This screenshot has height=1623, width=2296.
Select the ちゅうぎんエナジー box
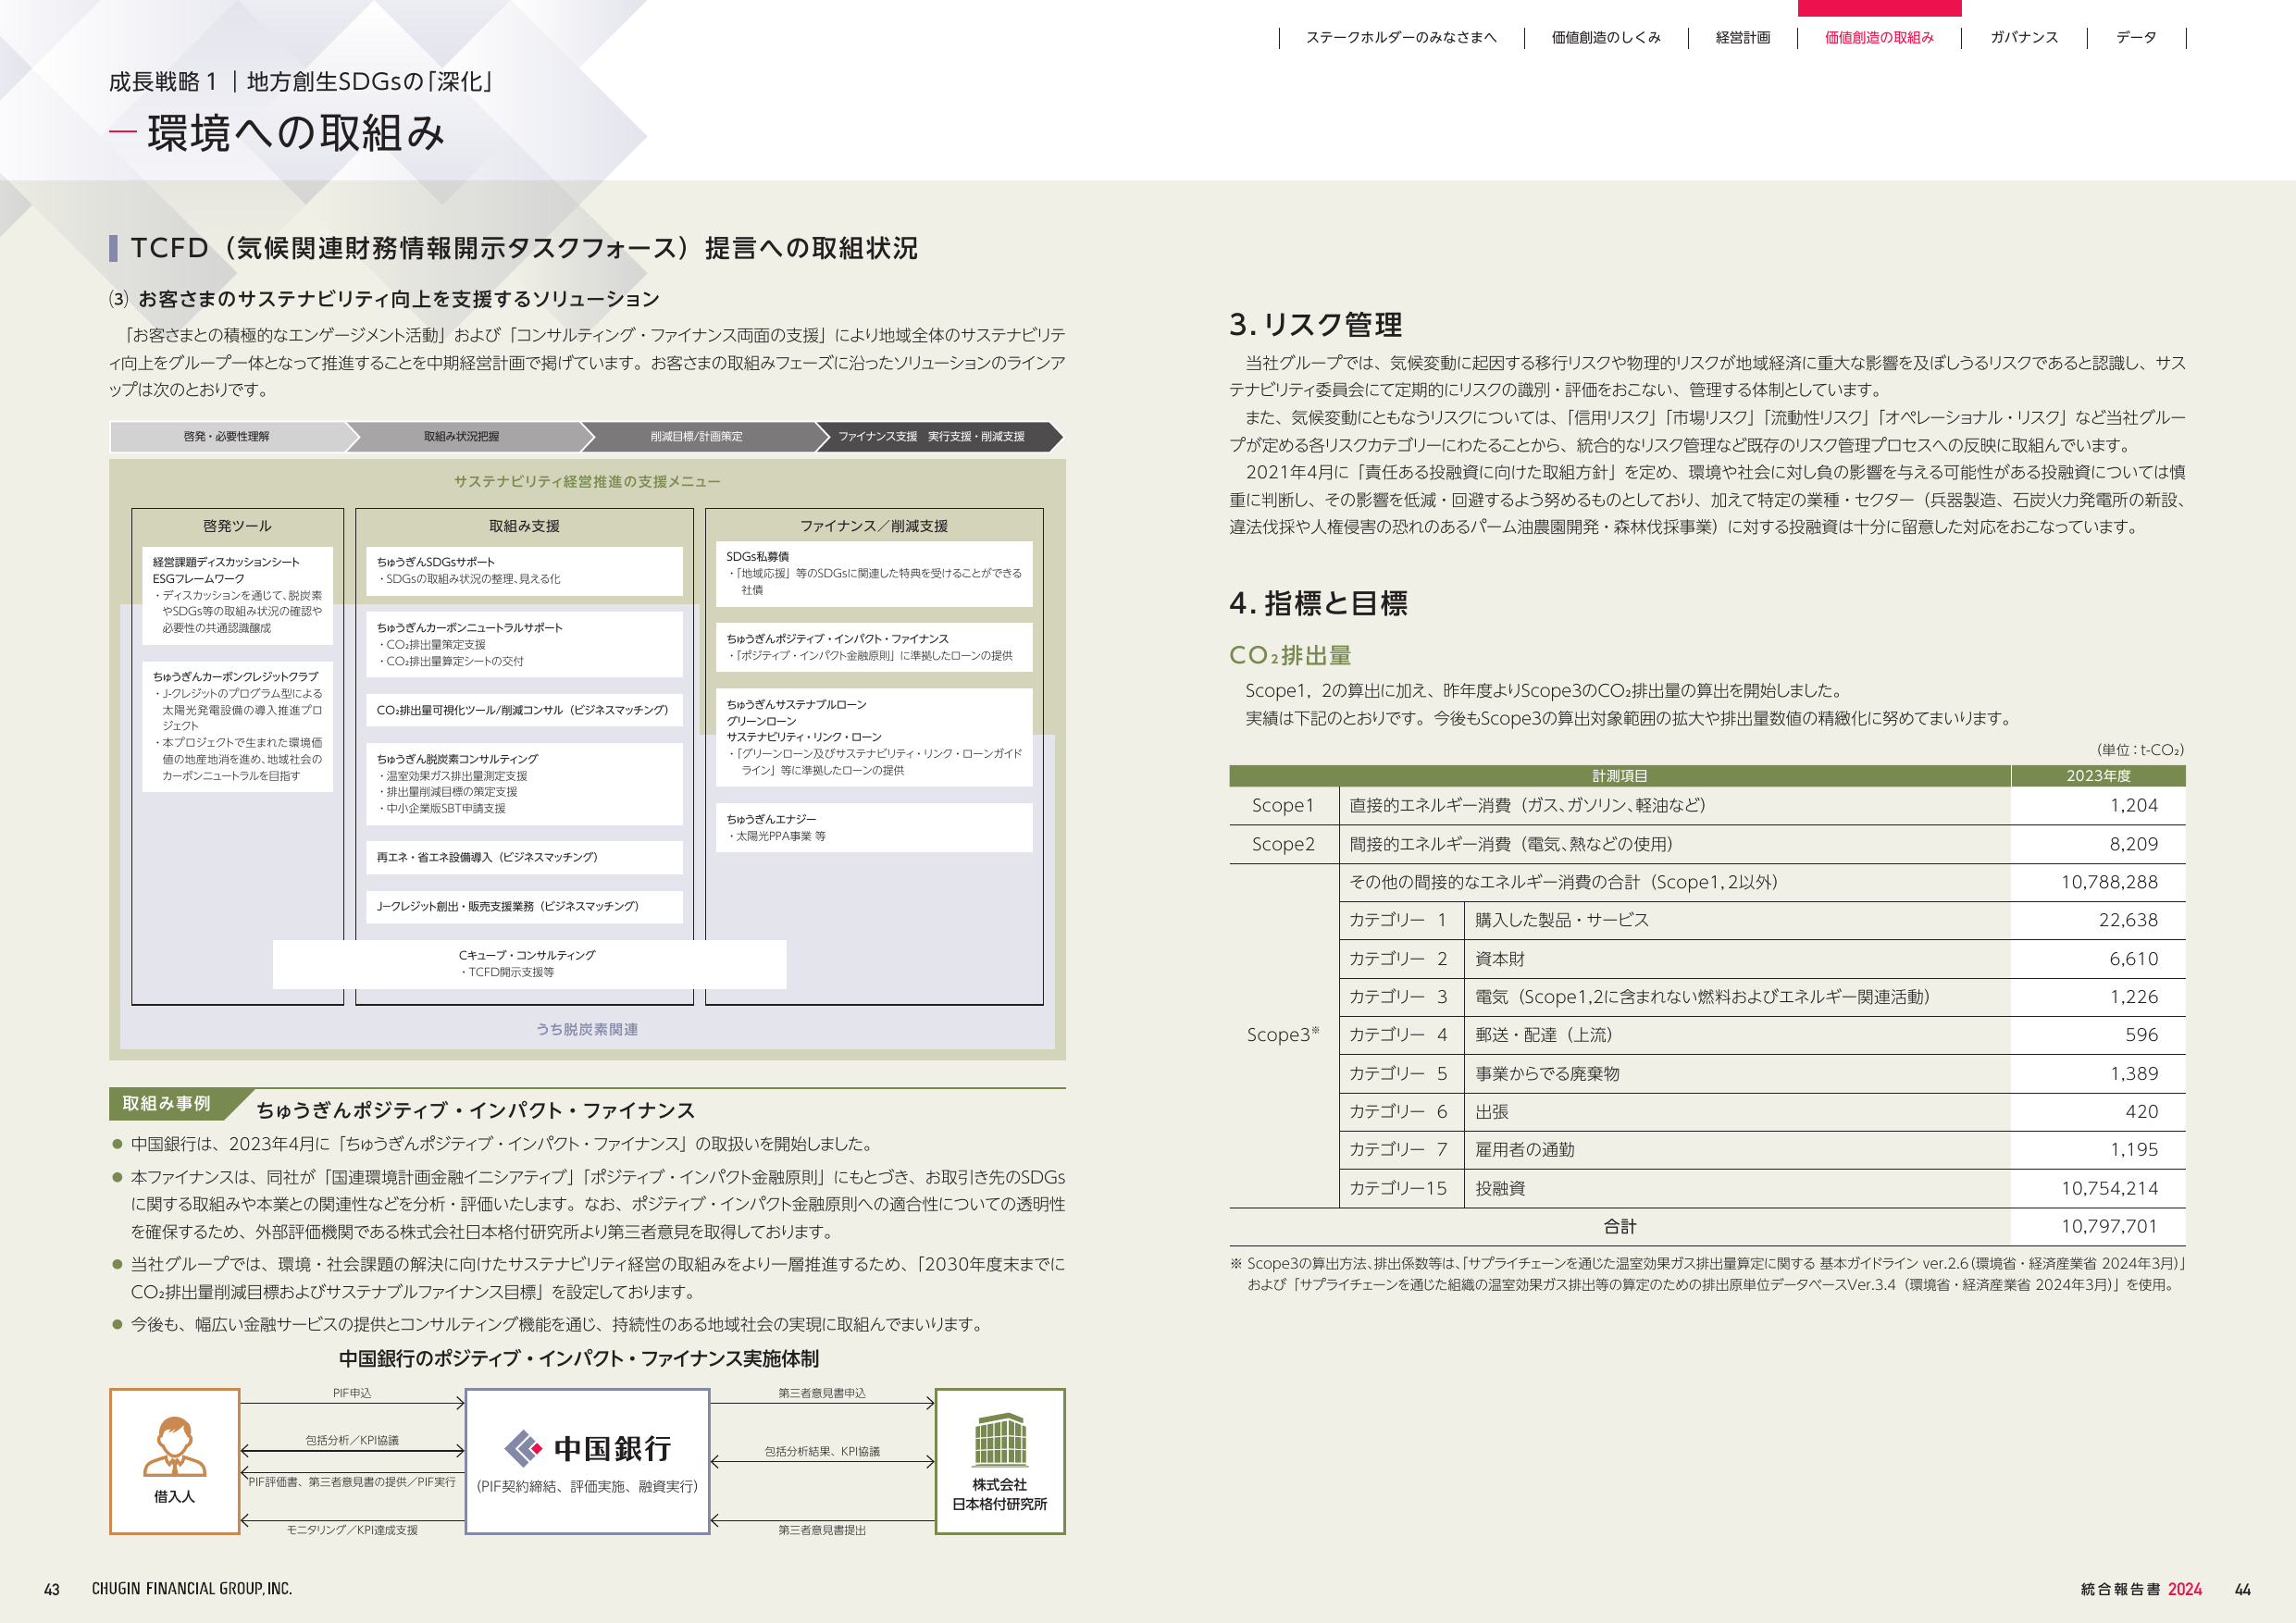click(874, 828)
